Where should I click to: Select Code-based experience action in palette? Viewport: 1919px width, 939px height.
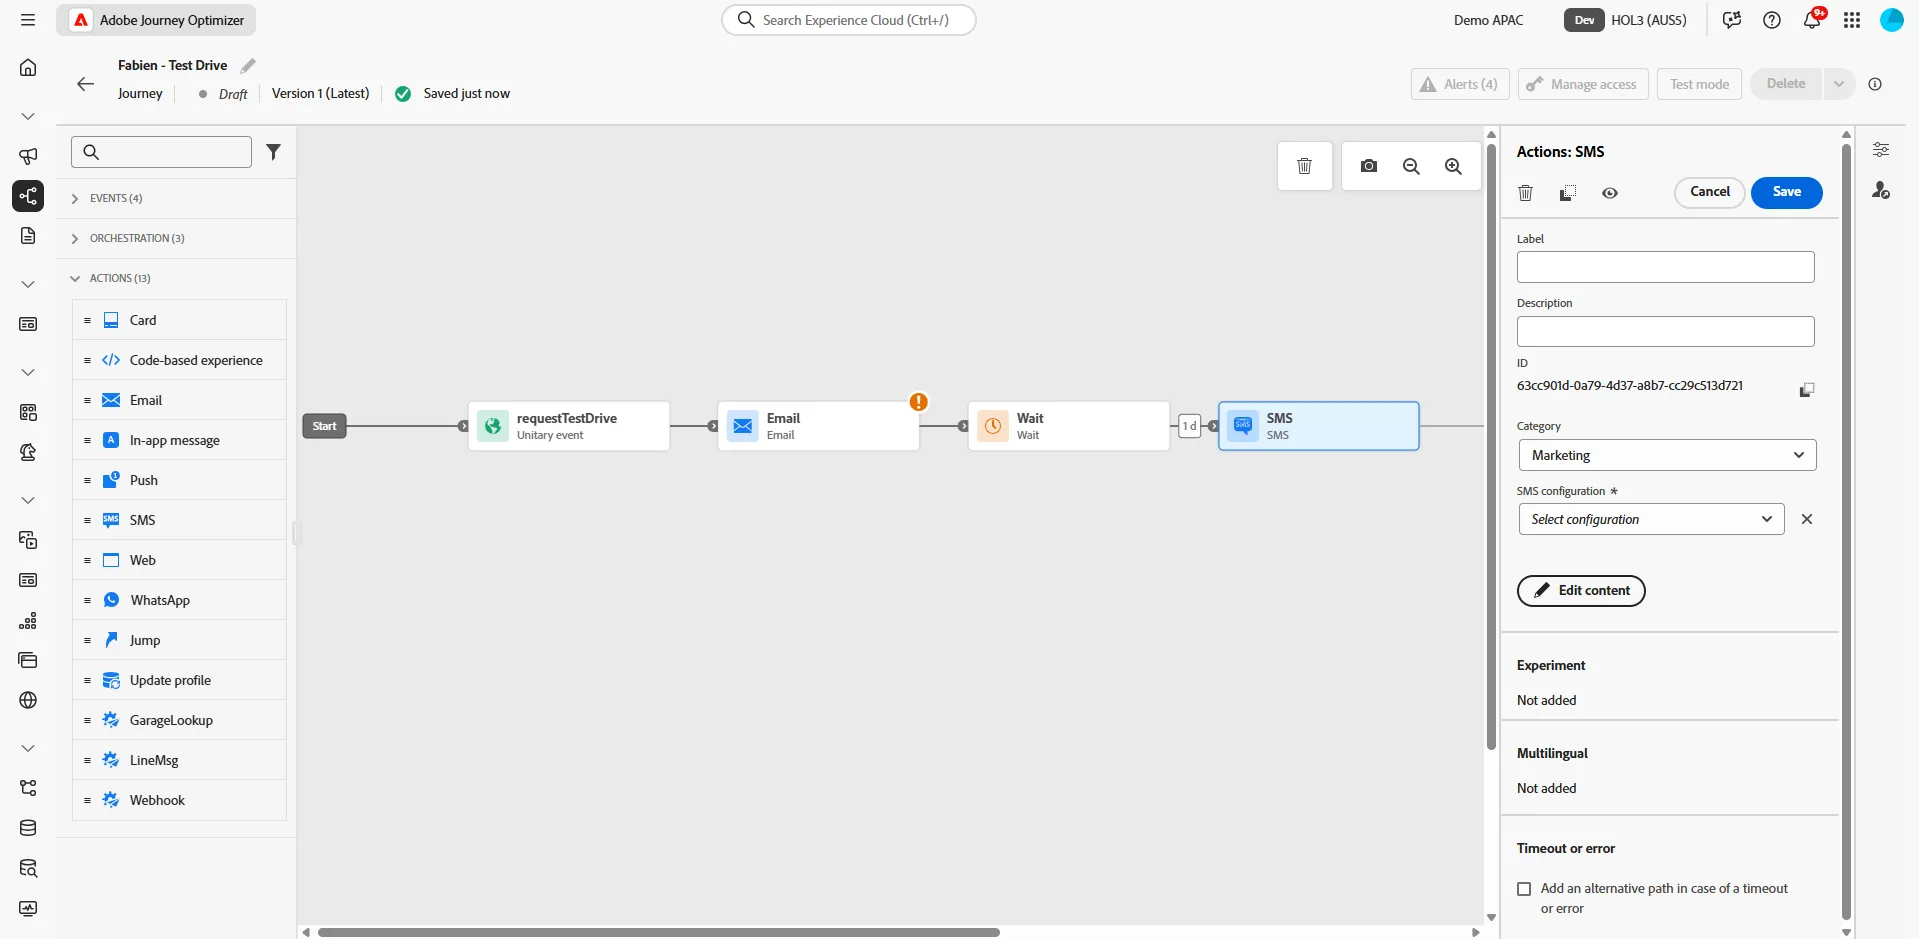click(x=180, y=360)
